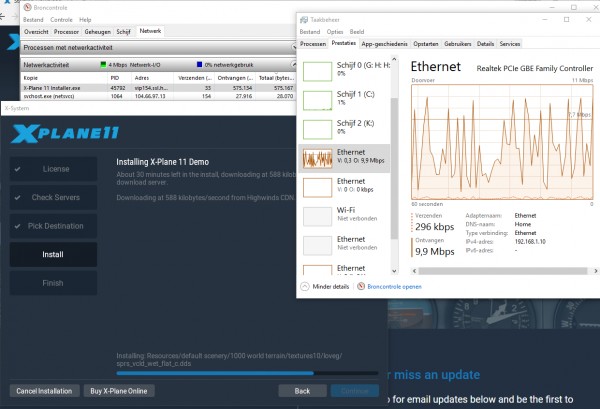
Task: Click the up arrow of device list scrollbar
Action: coord(395,59)
